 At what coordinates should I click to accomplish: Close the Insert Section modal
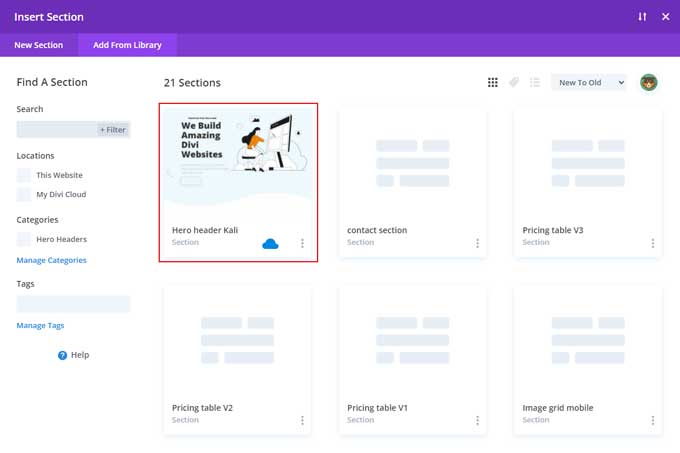point(666,17)
